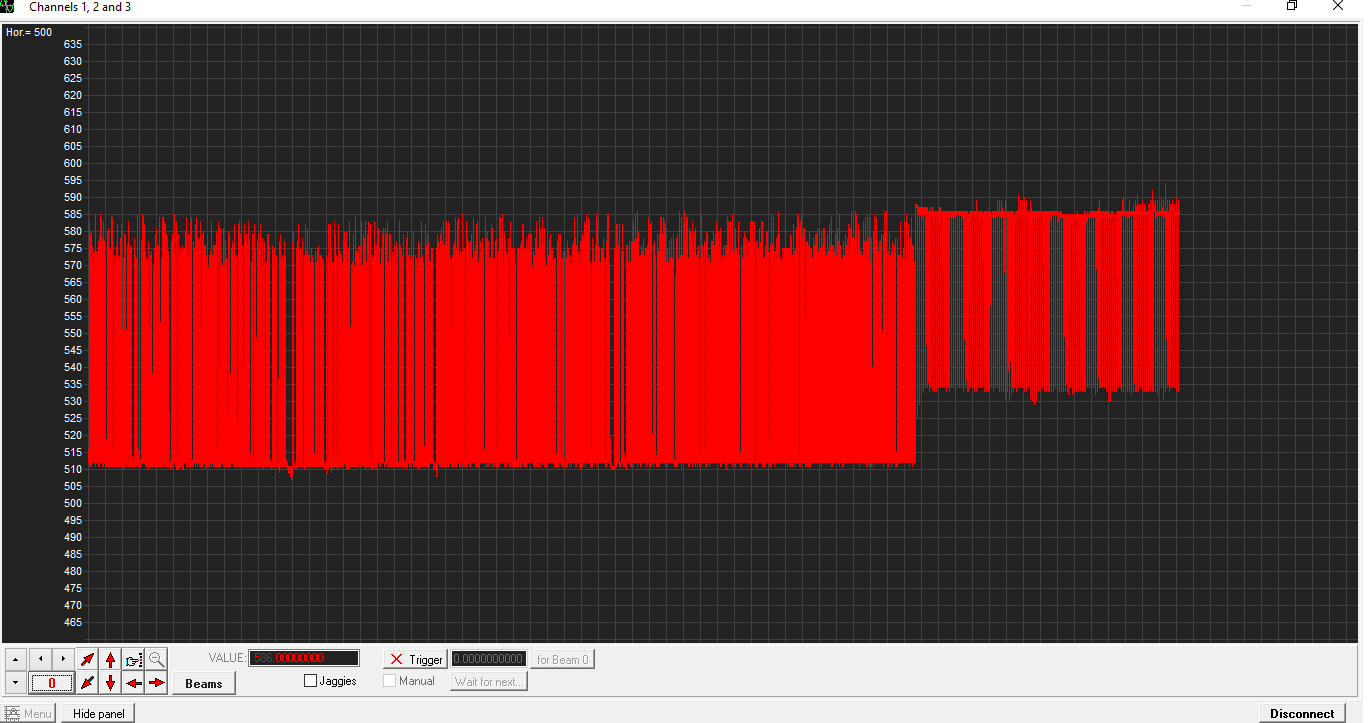Viewport: 1368px width, 723px height.
Task: Enable the Jaggies checkbox
Action: click(x=310, y=681)
